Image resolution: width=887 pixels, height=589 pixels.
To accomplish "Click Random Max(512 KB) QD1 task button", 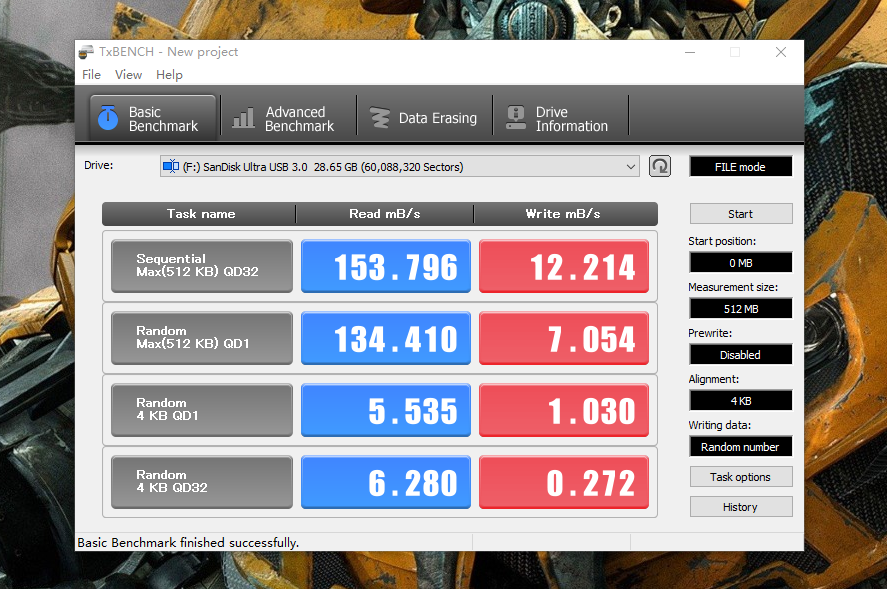I will 202,337.
